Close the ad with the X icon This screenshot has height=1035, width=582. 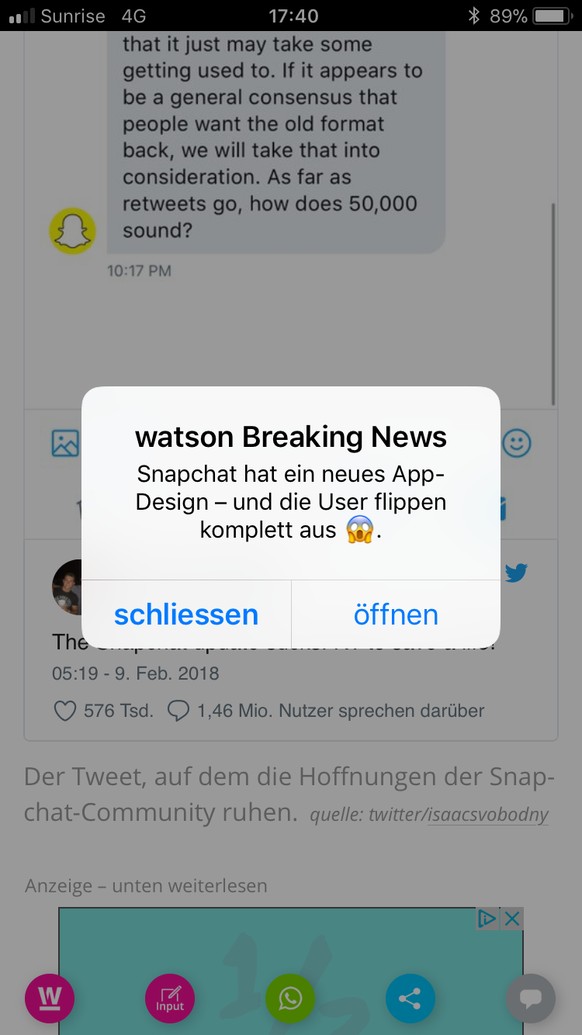pos(512,918)
